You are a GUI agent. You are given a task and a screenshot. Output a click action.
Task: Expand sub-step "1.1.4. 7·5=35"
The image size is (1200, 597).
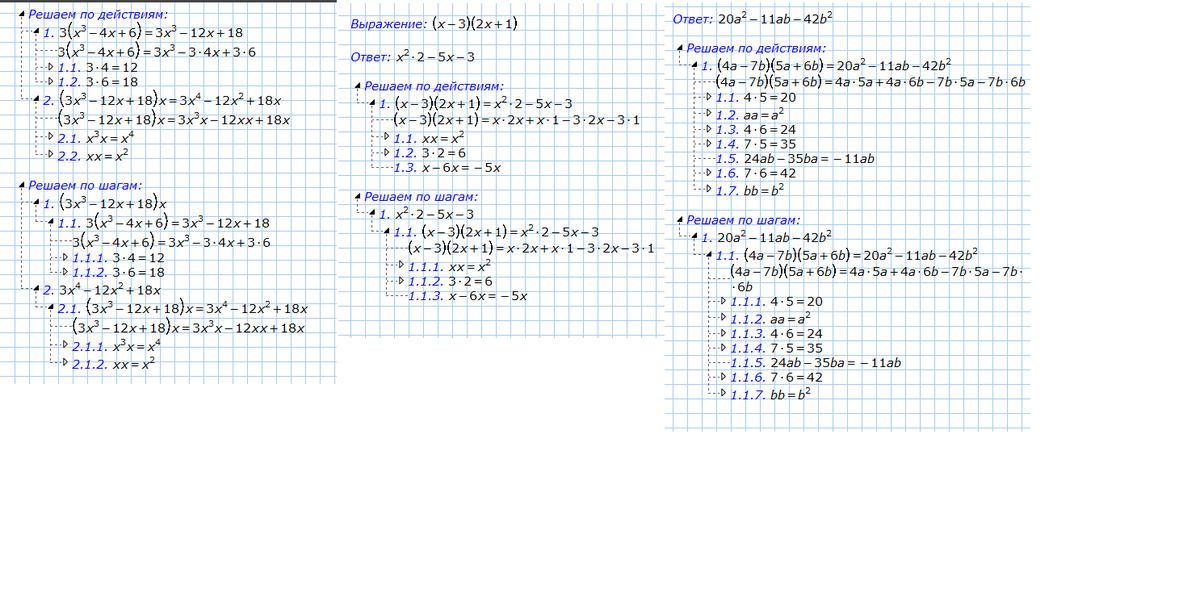724,348
